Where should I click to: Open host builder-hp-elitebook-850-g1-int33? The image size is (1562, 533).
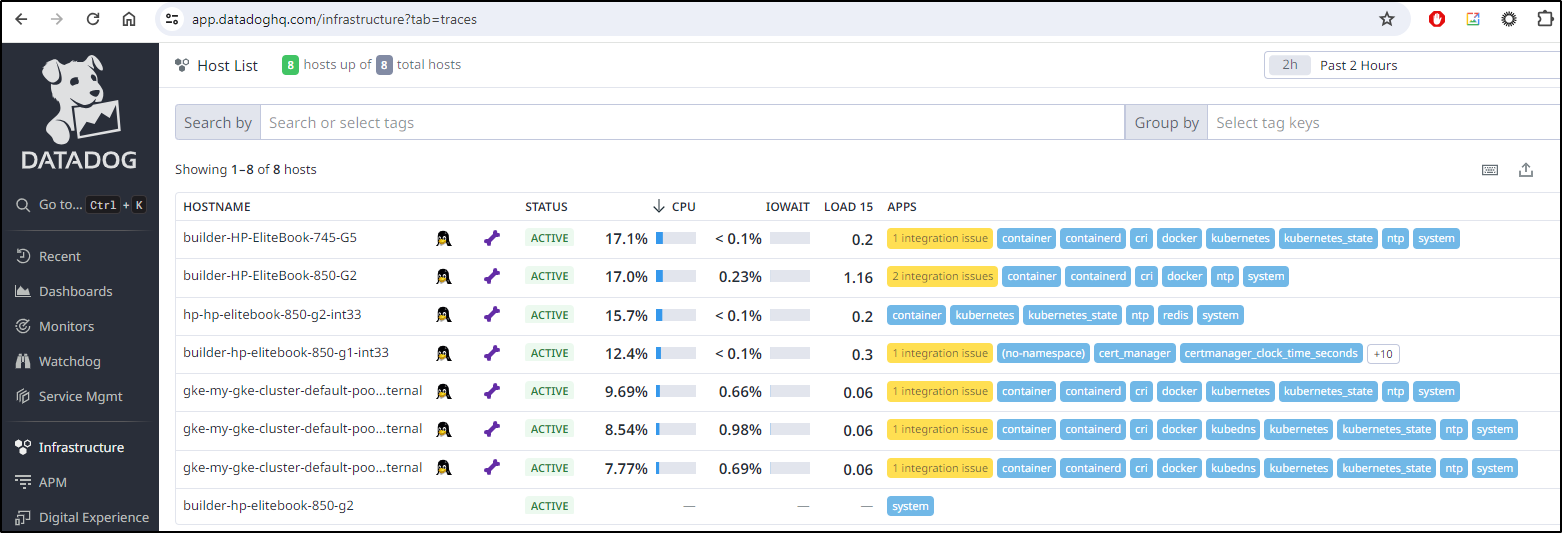coord(286,352)
